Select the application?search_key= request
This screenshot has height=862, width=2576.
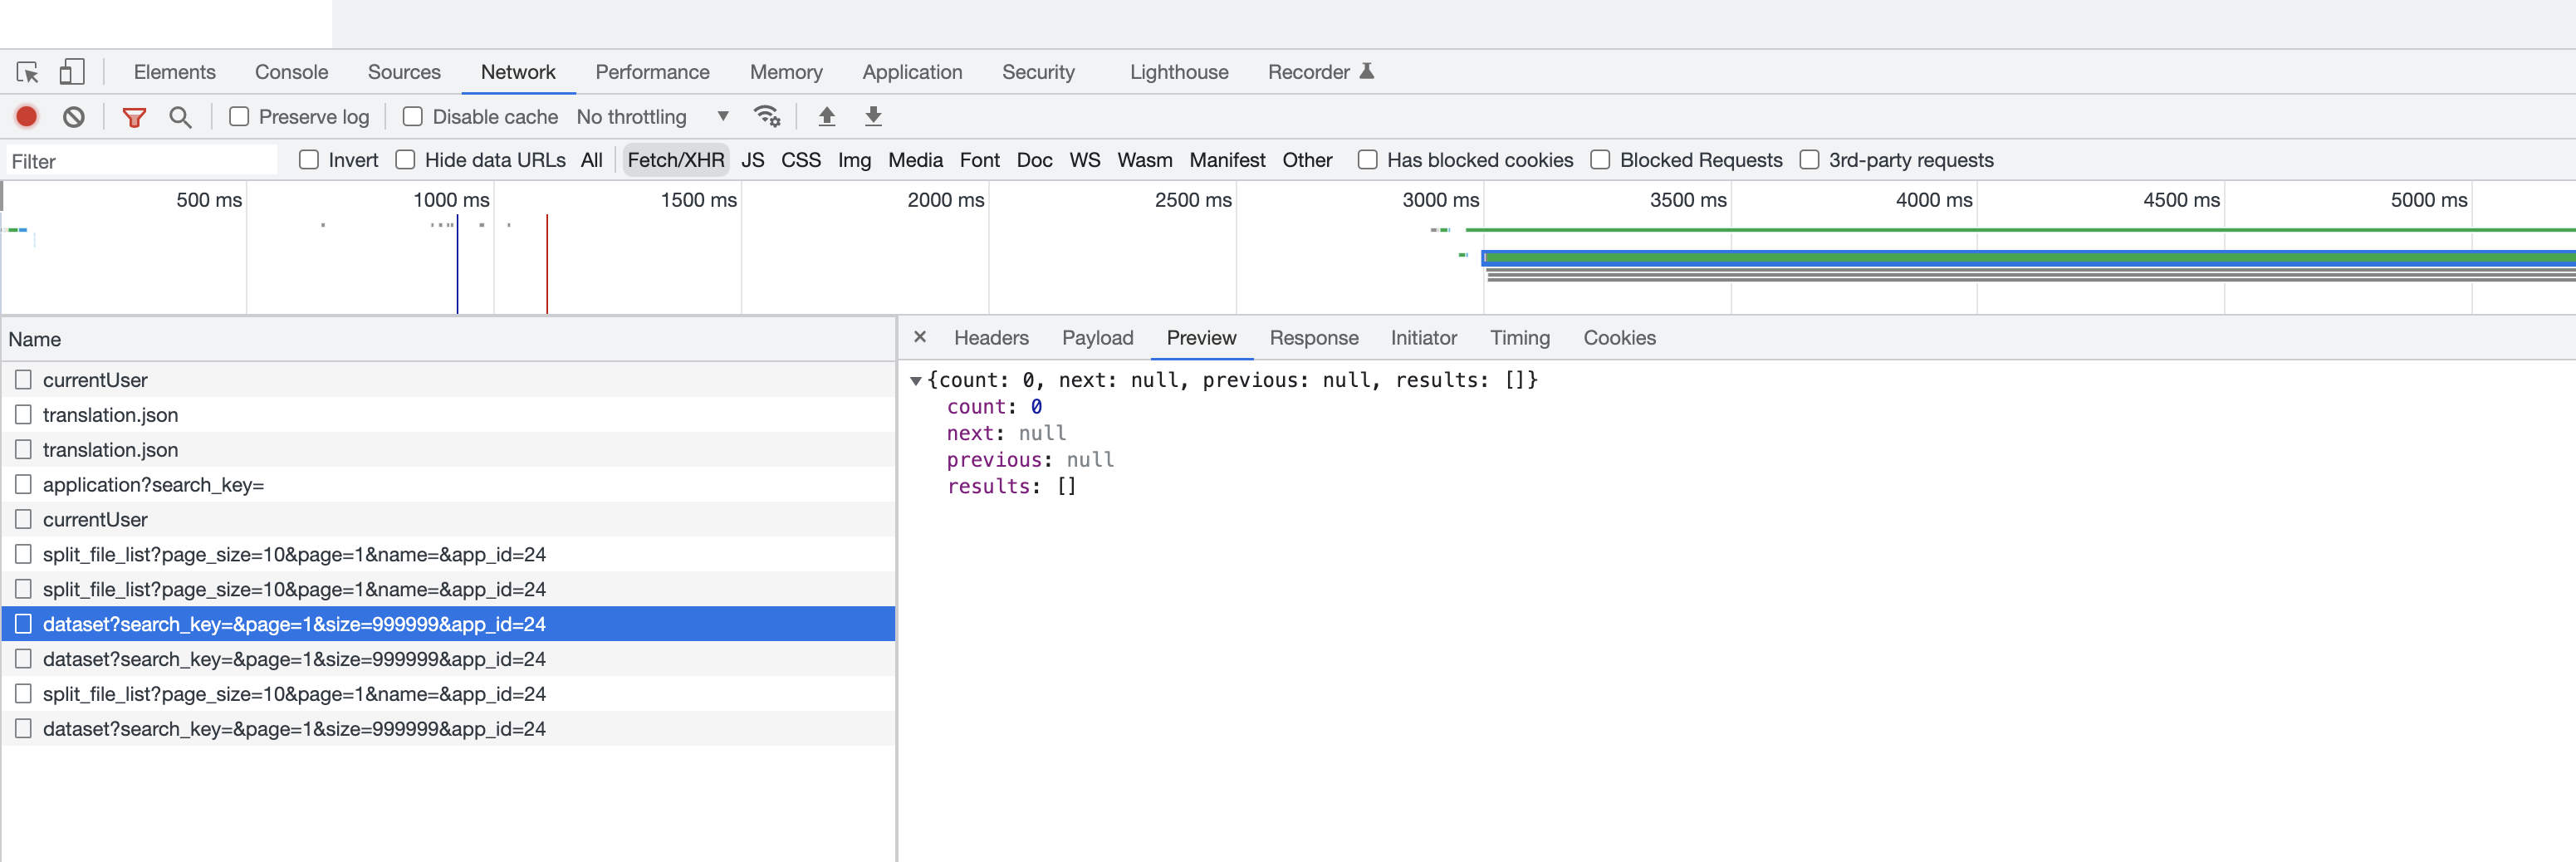pos(448,485)
